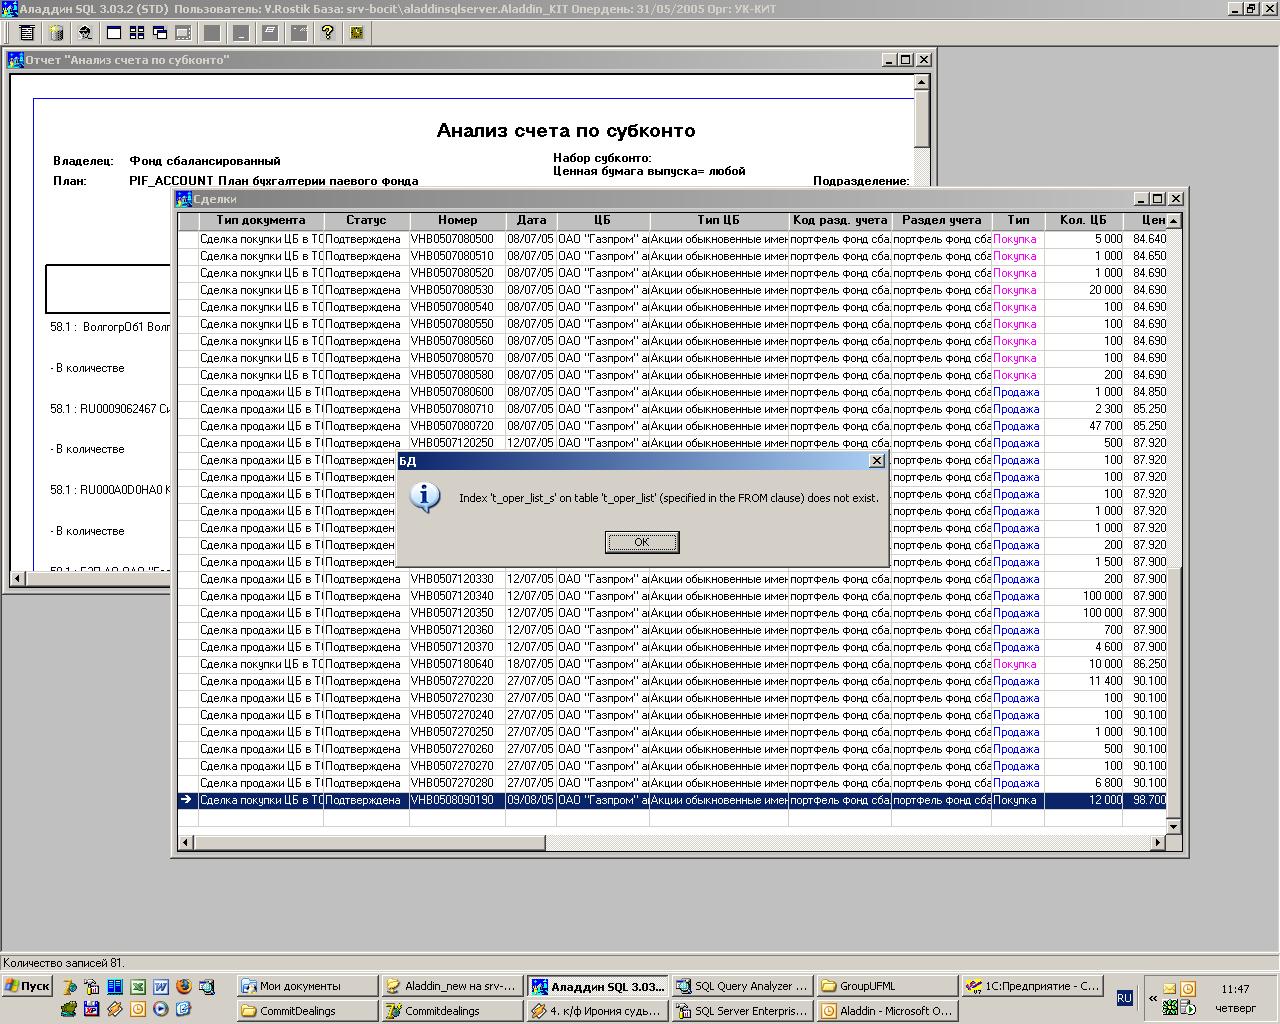Image resolution: width=1280 pixels, height=1024 pixels.
Task: Launch Excel from quick launch
Action: (137, 987)
